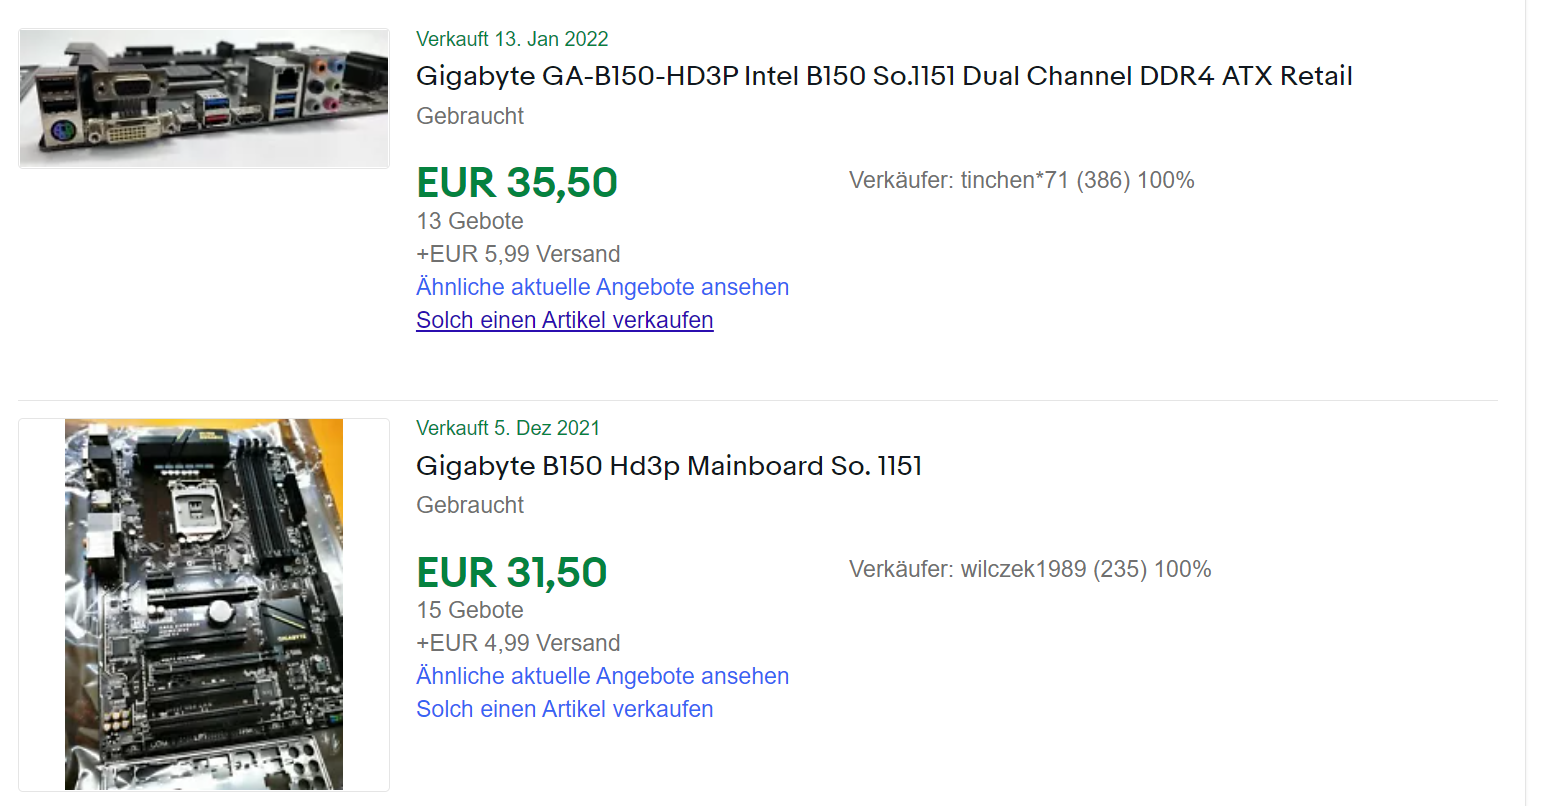Click 'Gebraucht' condition under the GA-B150-HD3P title
The height and width of the screenshot is (806, 1543).
470,116
